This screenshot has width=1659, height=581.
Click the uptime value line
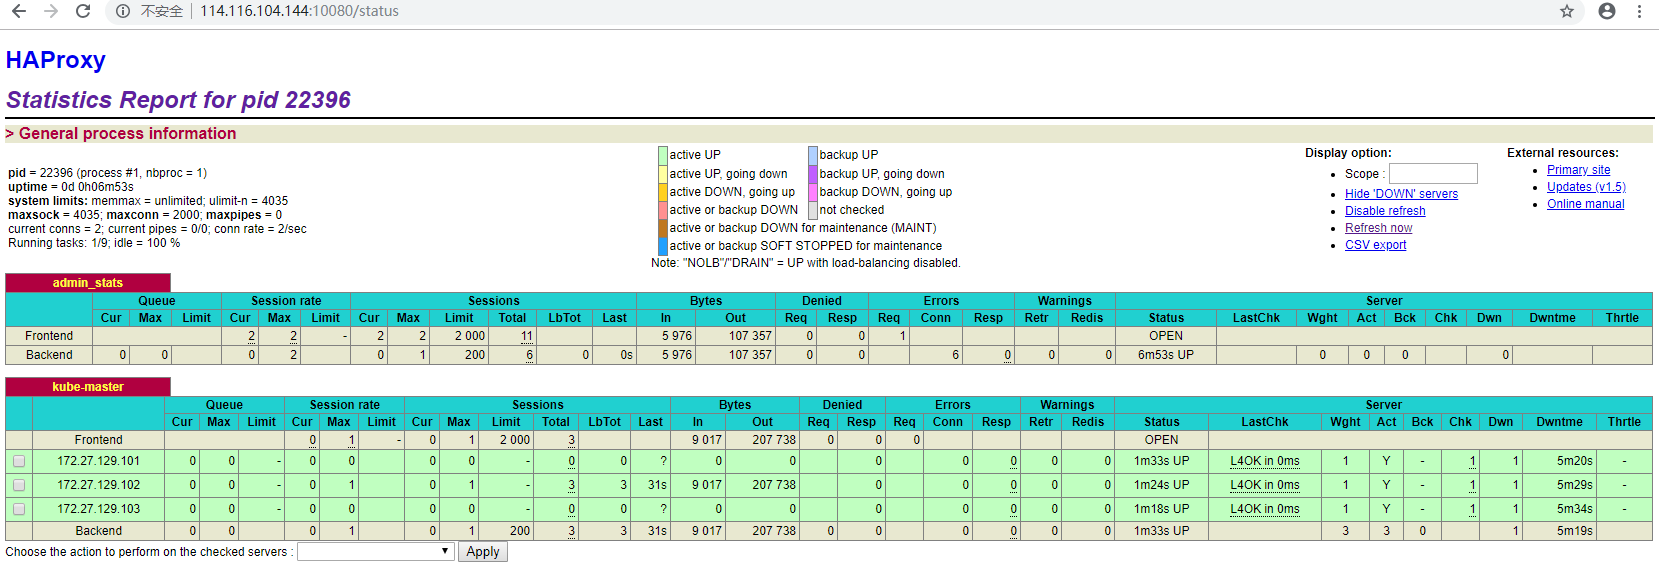coord(71,187)
